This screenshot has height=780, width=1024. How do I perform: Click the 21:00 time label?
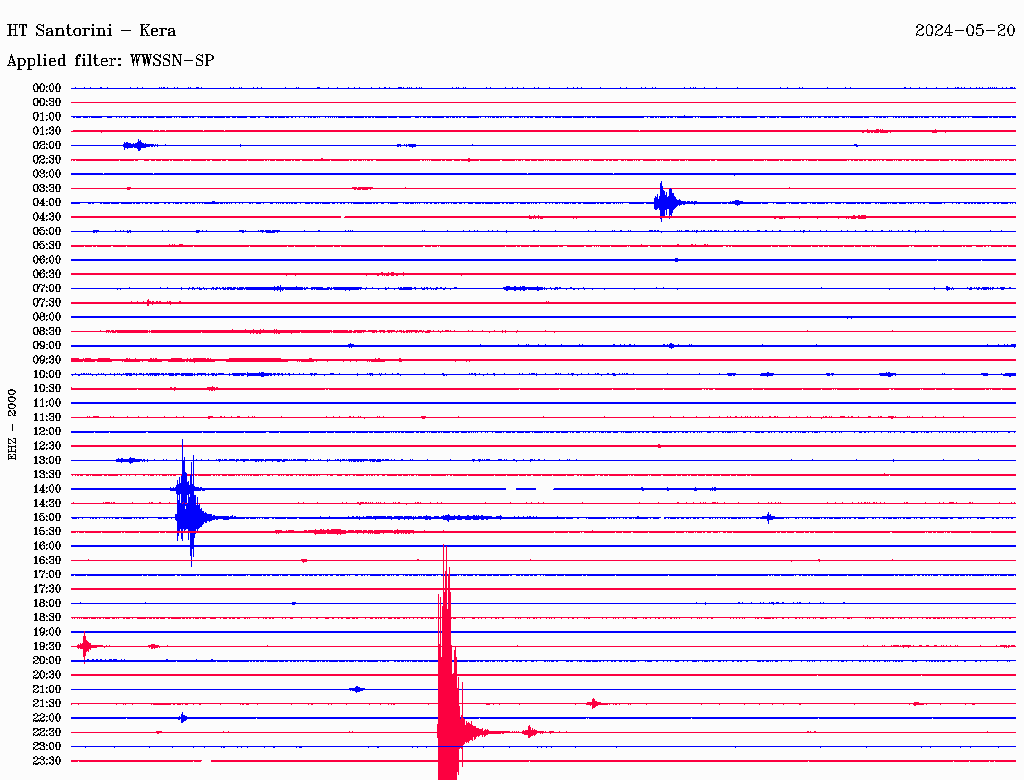(47, 690)
